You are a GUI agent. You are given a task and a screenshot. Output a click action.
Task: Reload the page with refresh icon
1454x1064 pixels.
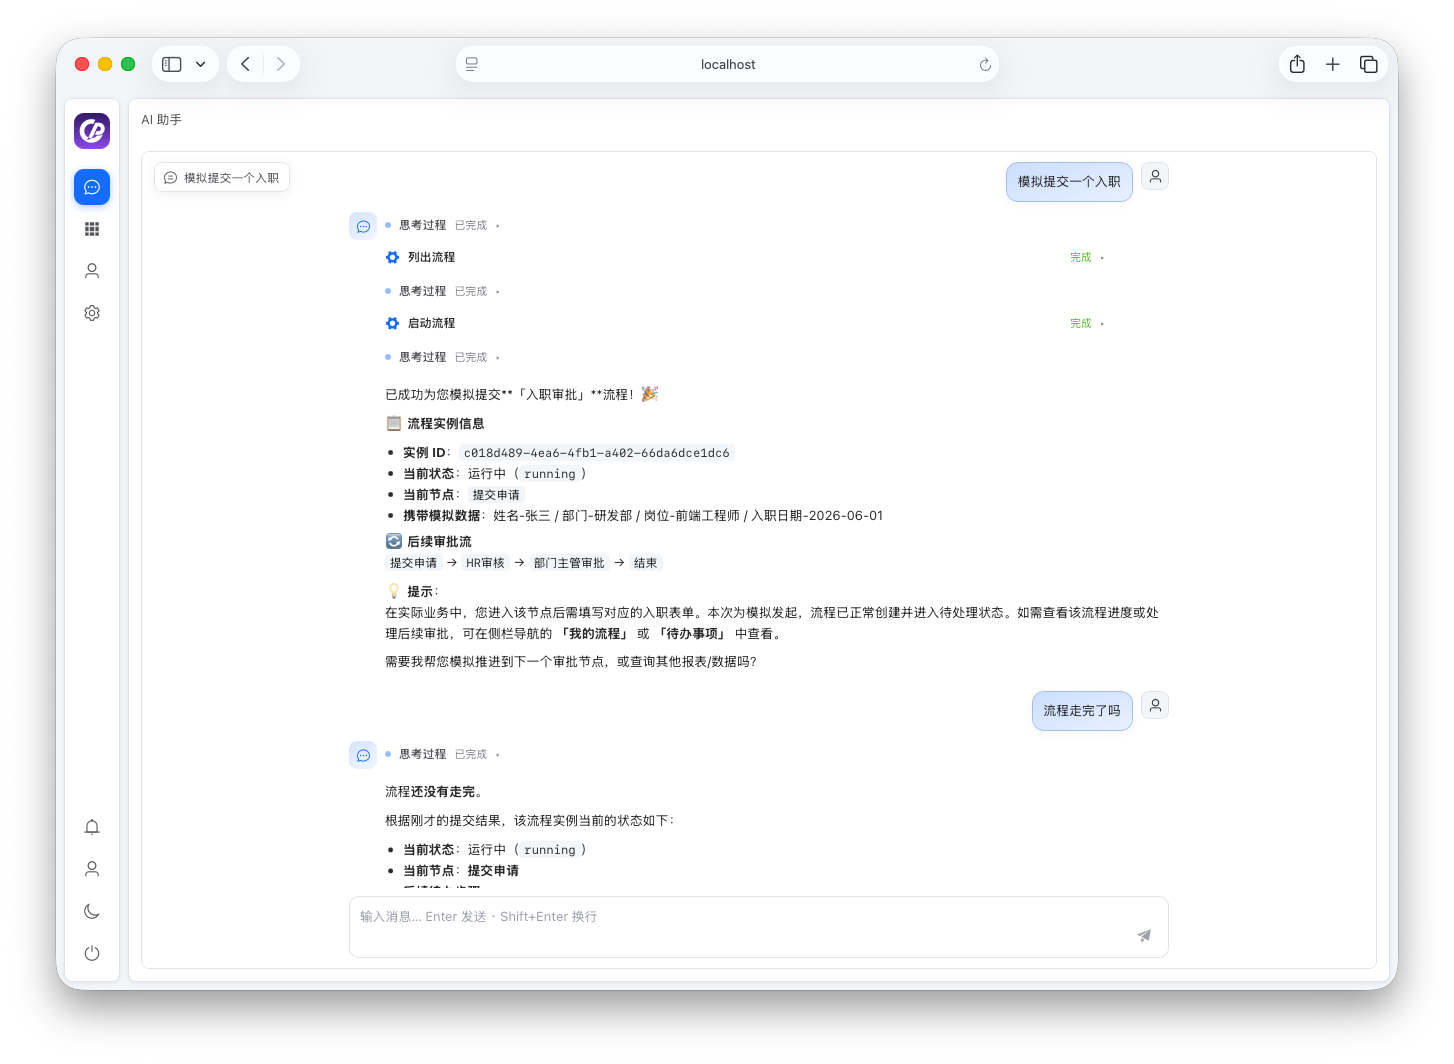tap(985, 64)
